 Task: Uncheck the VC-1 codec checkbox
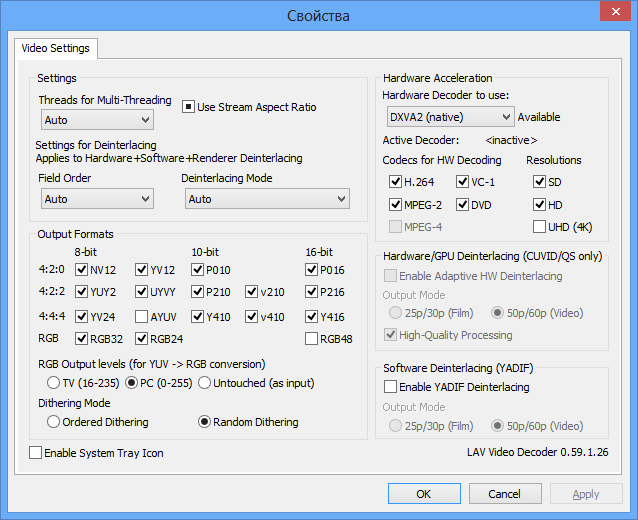(x=463, y=182)
